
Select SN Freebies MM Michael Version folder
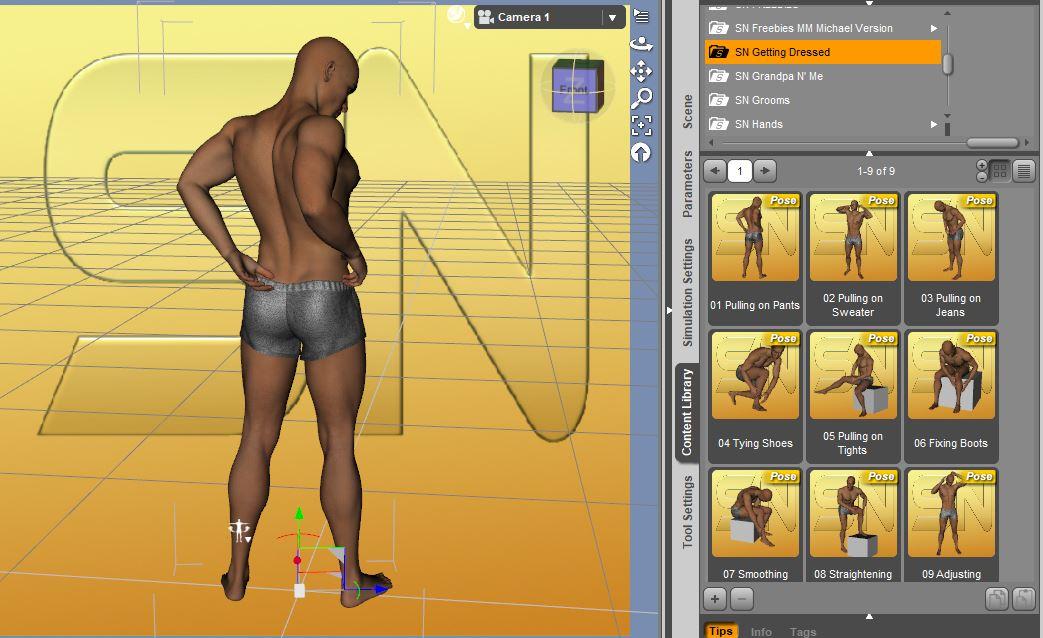coord(823,28)
